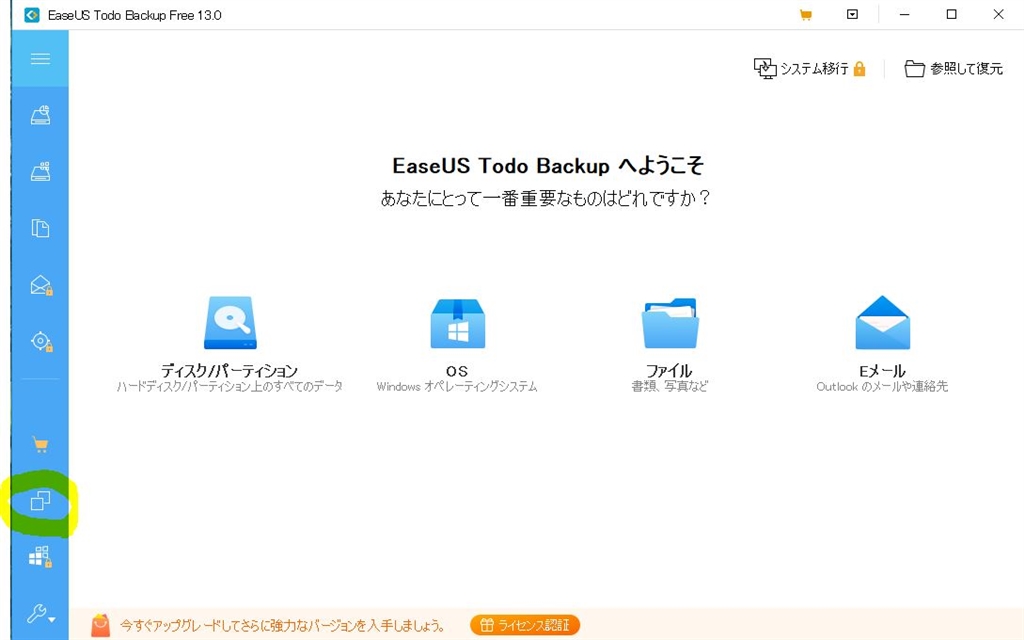Open Disk/Partition backup in sidebar
The height and width of the screenshot is (640, 1024).
(x=40, y=115)
